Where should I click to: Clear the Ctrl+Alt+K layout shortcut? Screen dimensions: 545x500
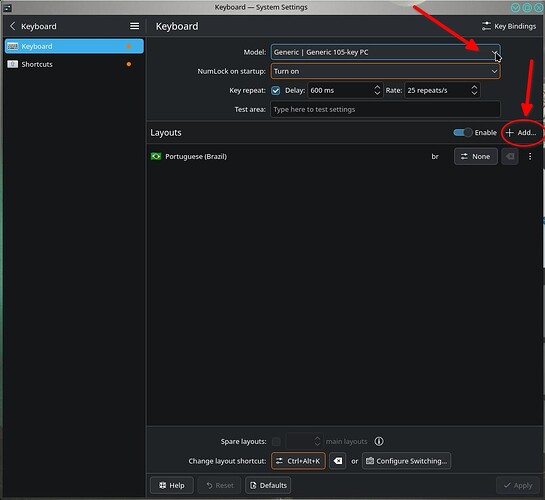[x=337, y=461]
